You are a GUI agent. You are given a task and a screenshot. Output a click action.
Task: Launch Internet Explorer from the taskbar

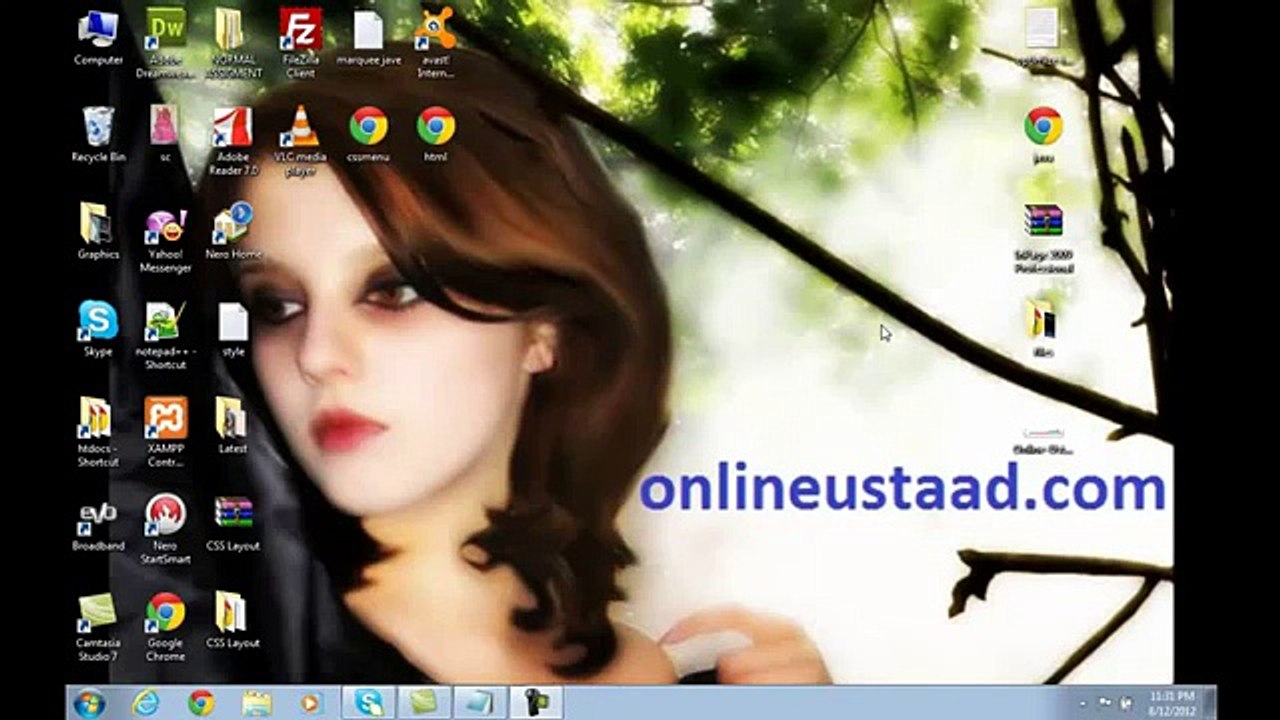point(146,703)
